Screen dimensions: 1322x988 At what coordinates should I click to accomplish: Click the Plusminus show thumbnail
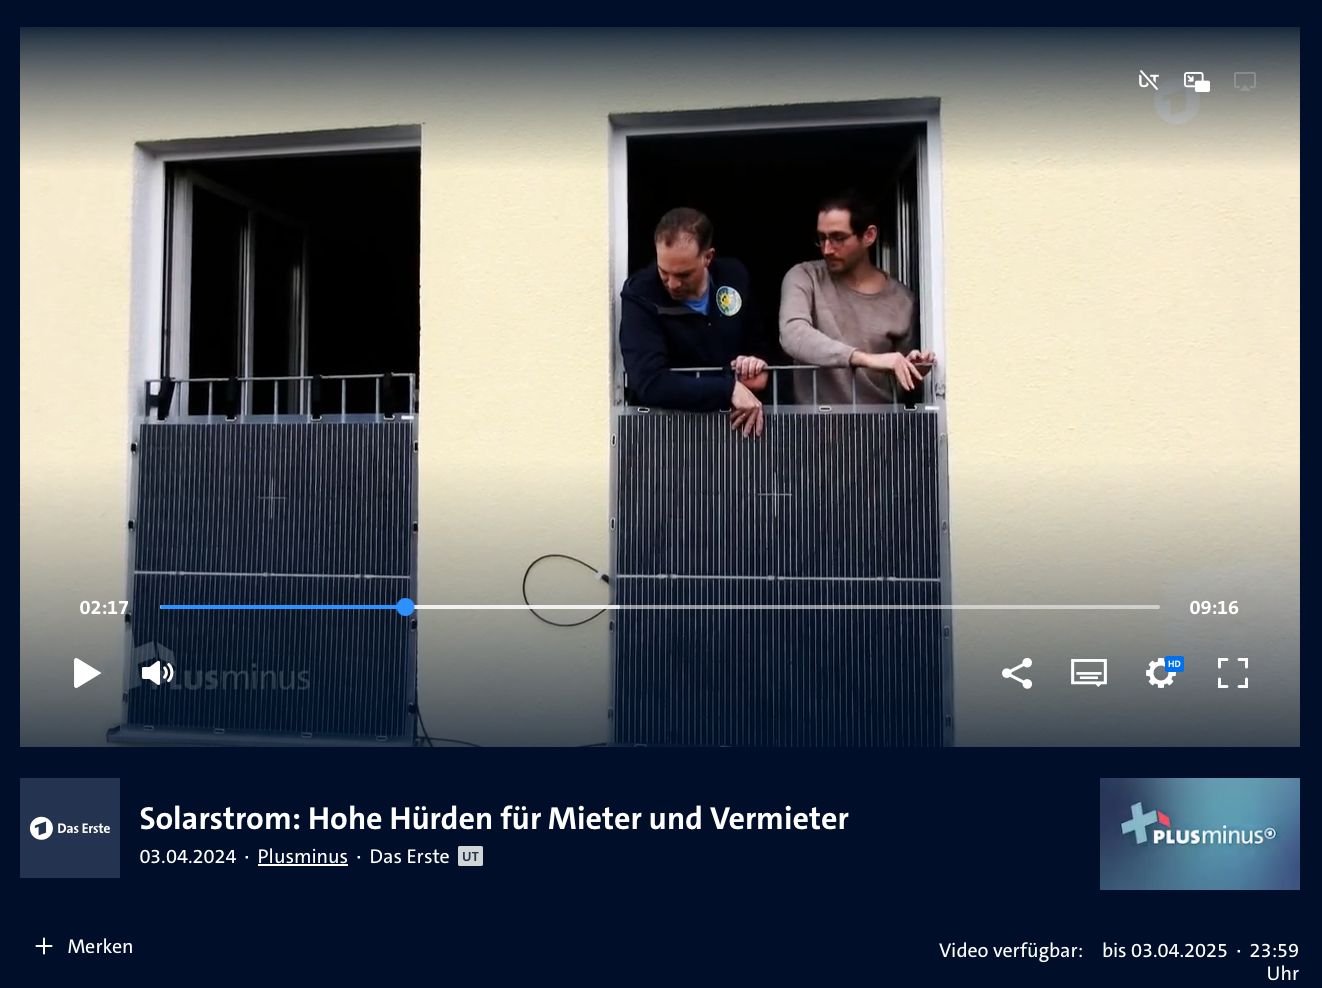click(x=1199, y=834)
